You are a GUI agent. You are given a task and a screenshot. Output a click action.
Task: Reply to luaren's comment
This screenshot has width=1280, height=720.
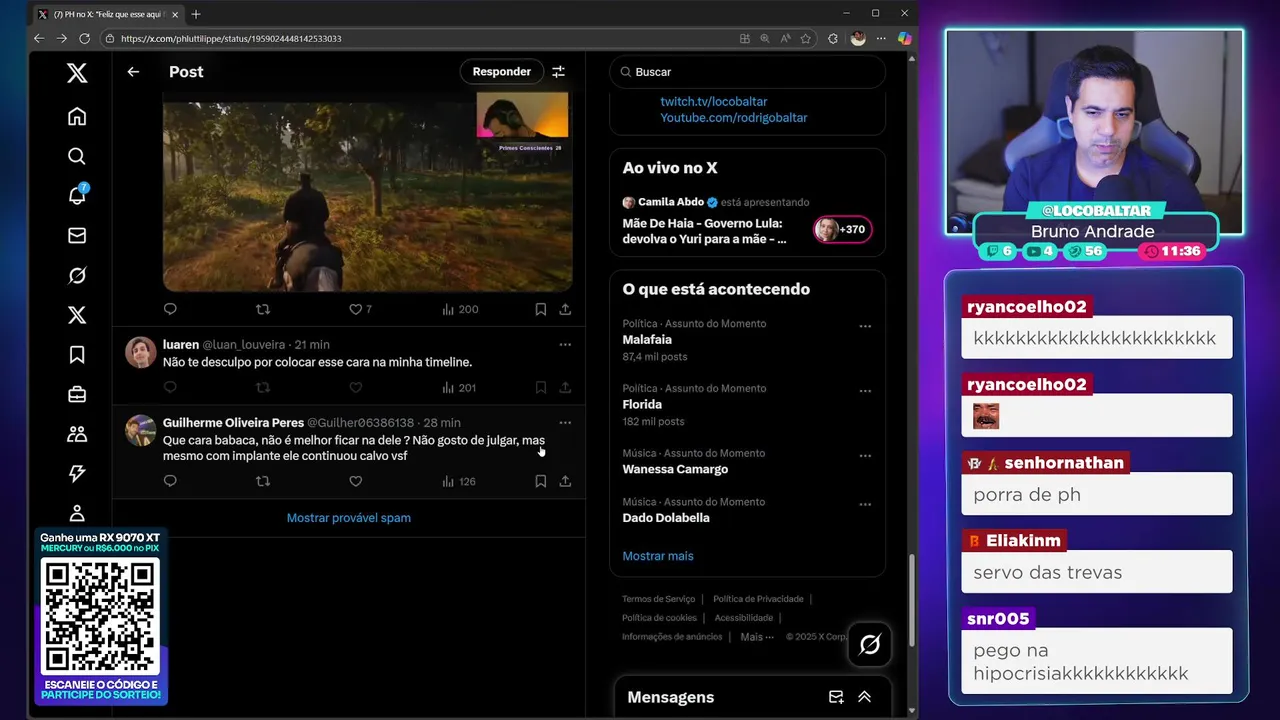[170, 387]
